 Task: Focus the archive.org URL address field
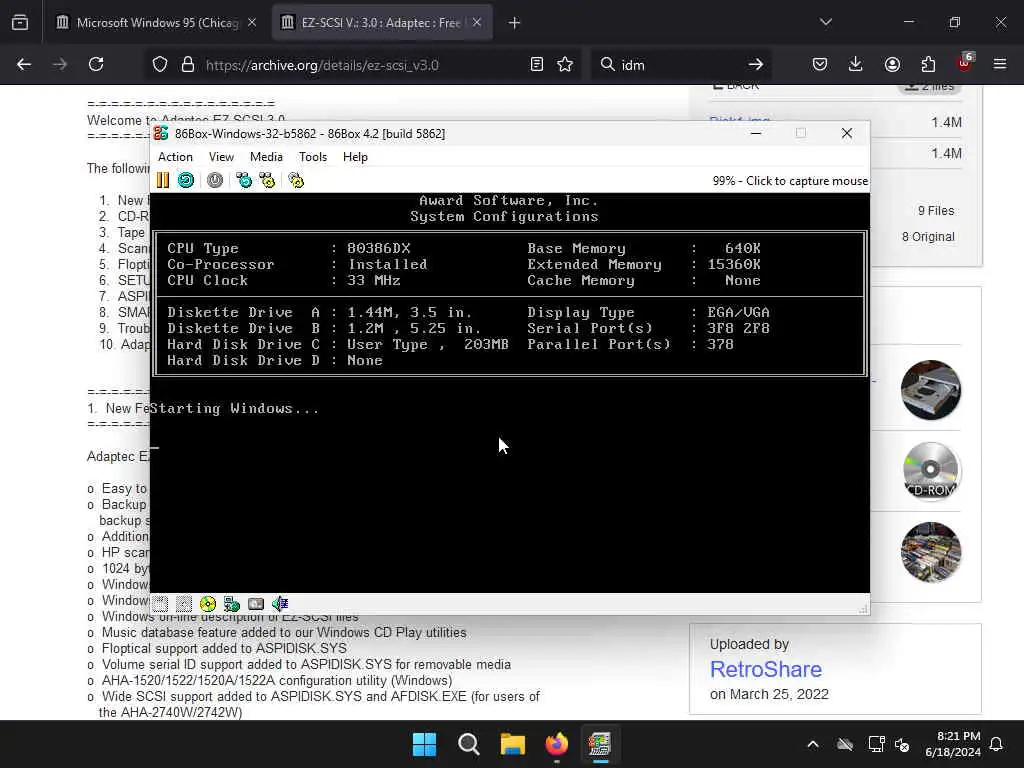tap(361, 65)
